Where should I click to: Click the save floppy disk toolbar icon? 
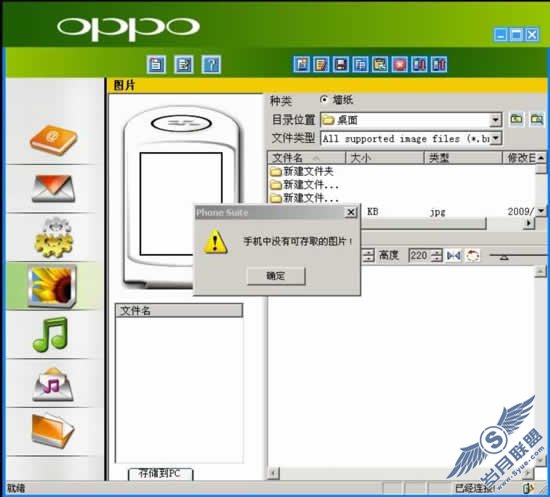[341, 64]
